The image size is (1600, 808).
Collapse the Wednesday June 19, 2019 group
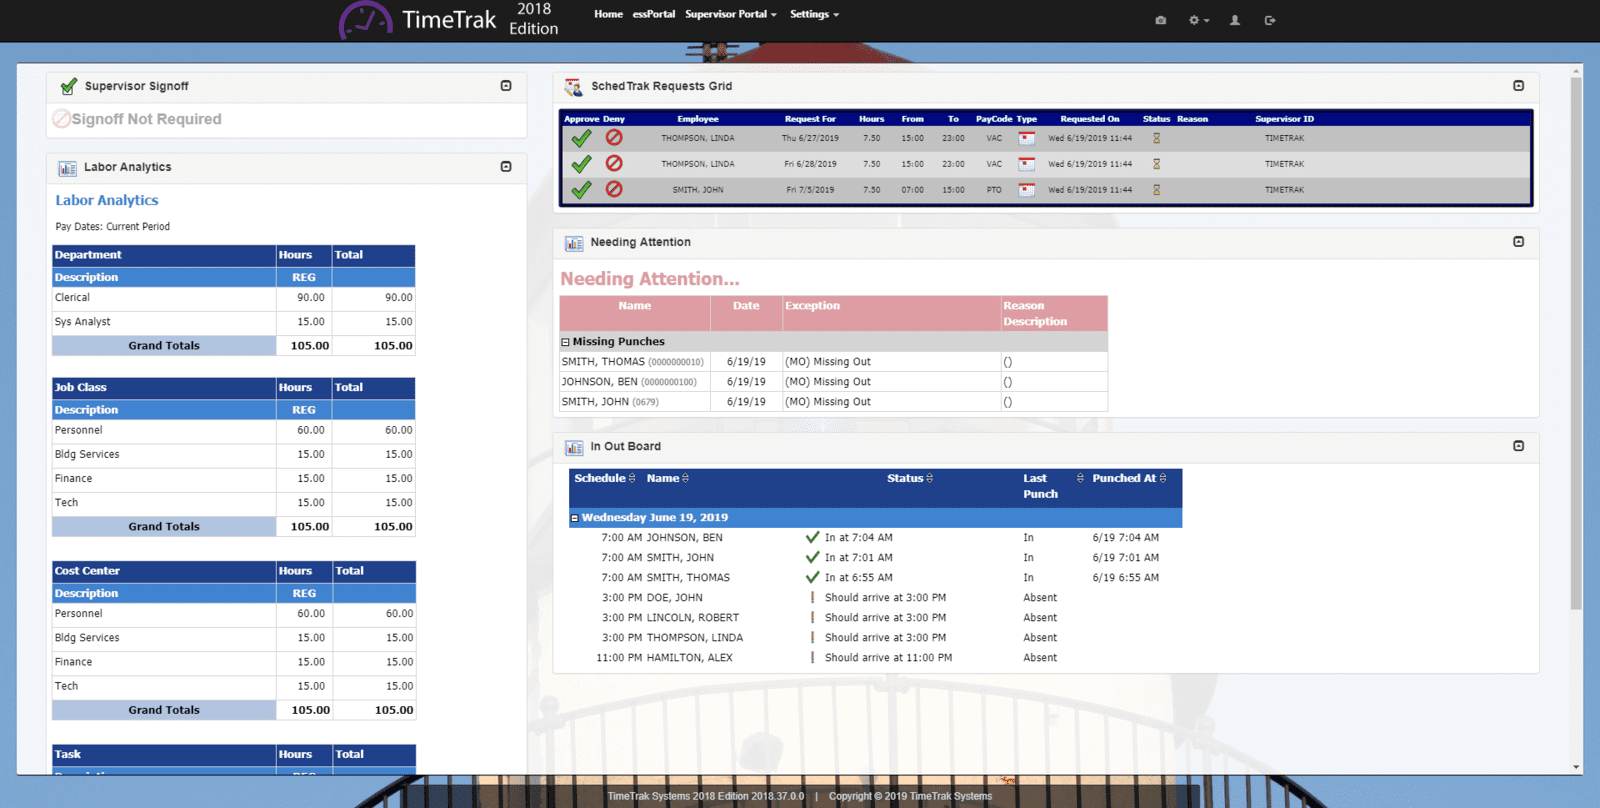pos(574,518)
